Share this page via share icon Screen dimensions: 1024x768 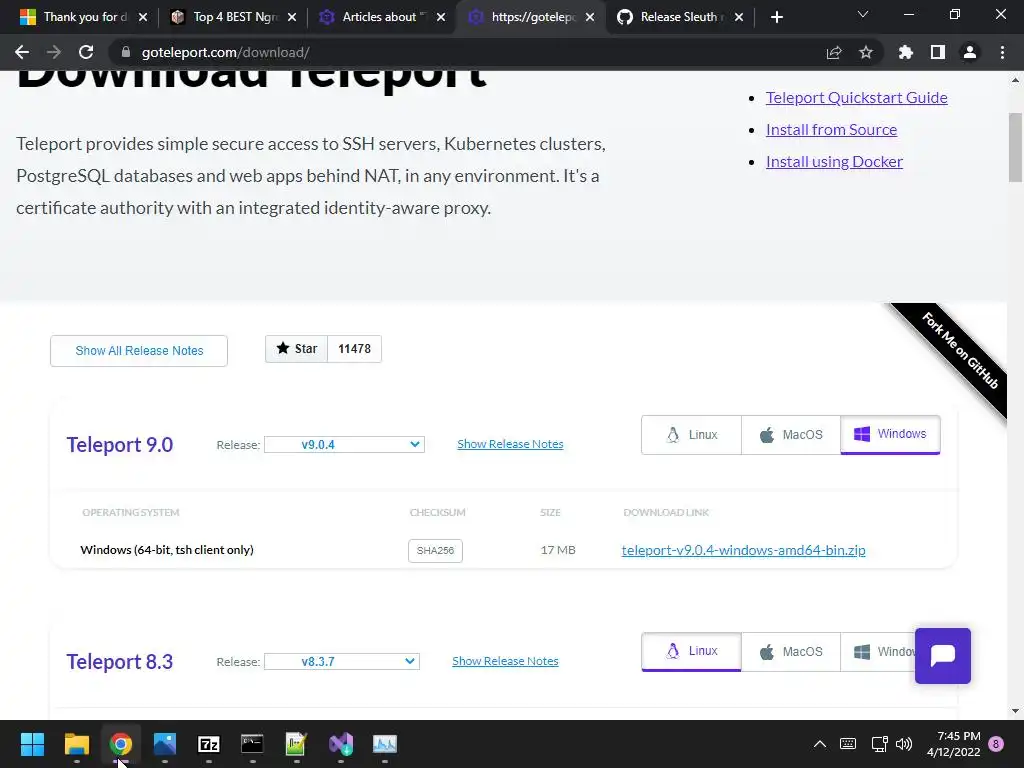click(x=833, y=52)
